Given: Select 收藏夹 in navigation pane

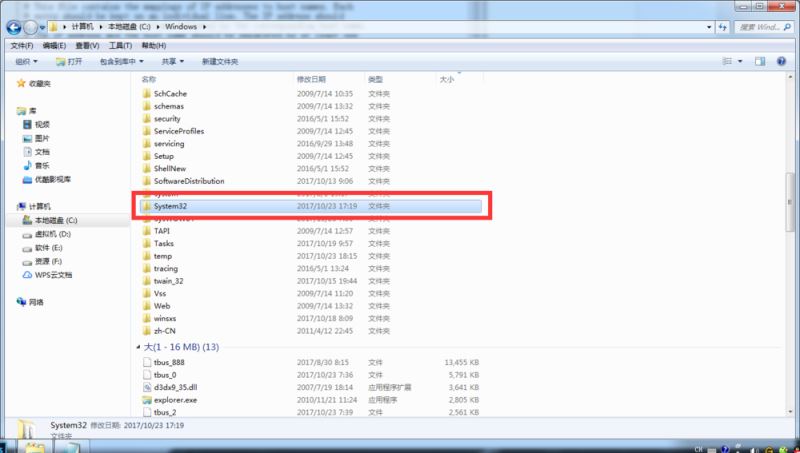Looking at the screenshot, I should coord(39,84).
